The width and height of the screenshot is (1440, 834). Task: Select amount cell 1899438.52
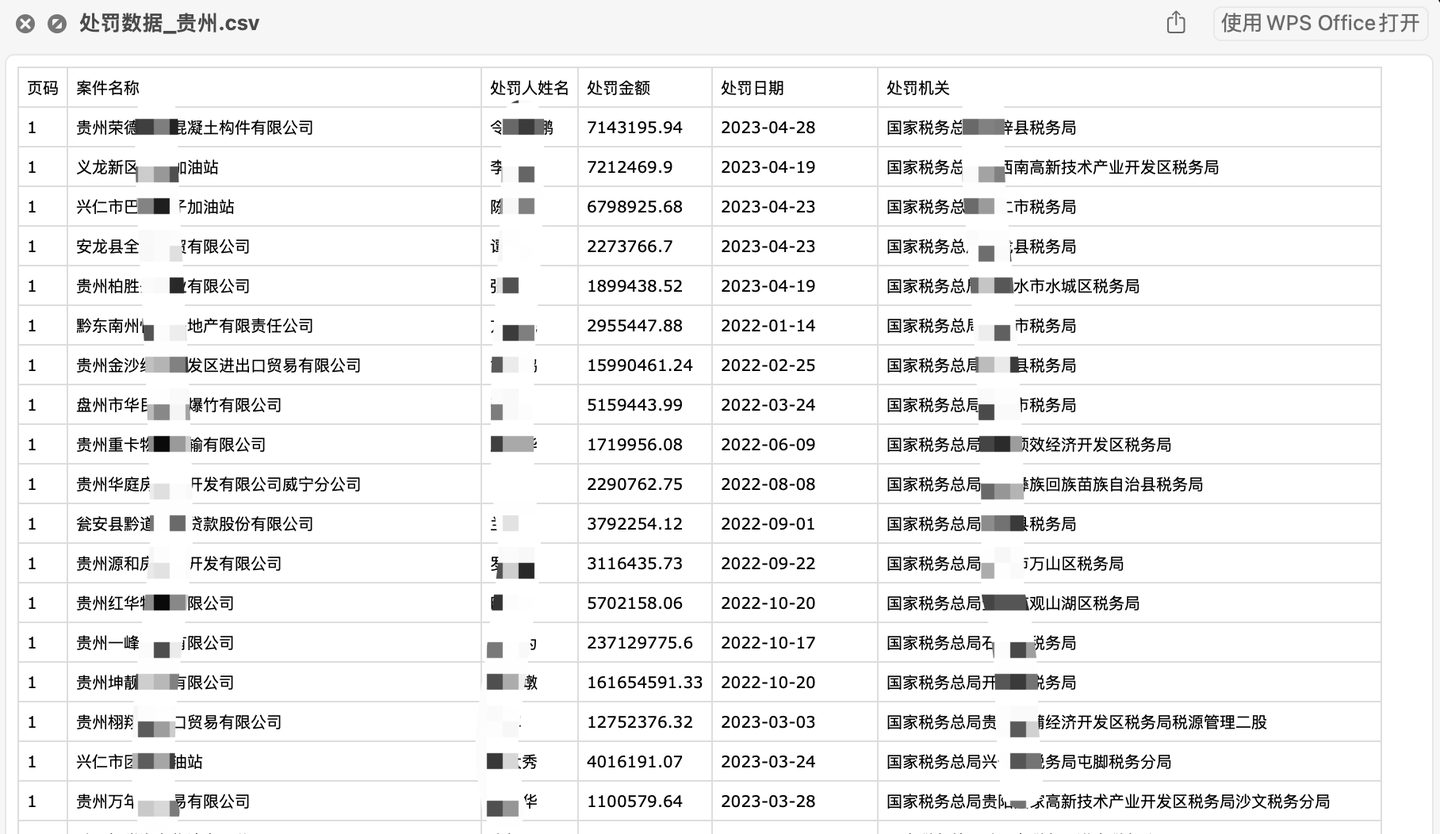(645, 286)
